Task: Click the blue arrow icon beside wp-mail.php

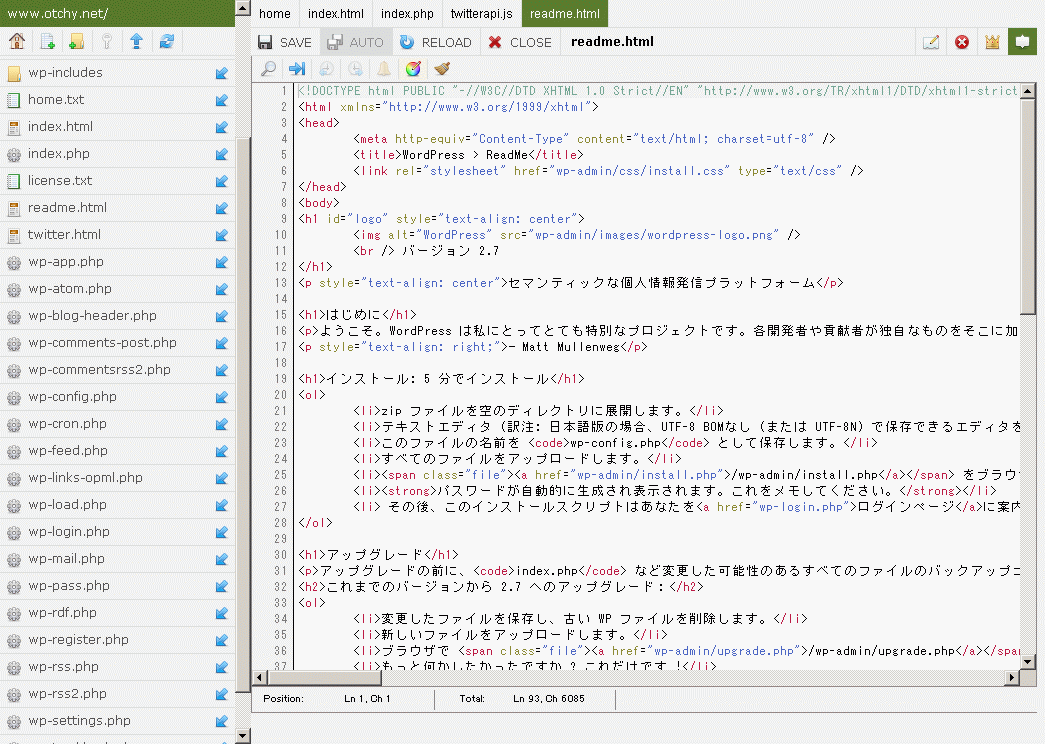Action: (222, 559)
